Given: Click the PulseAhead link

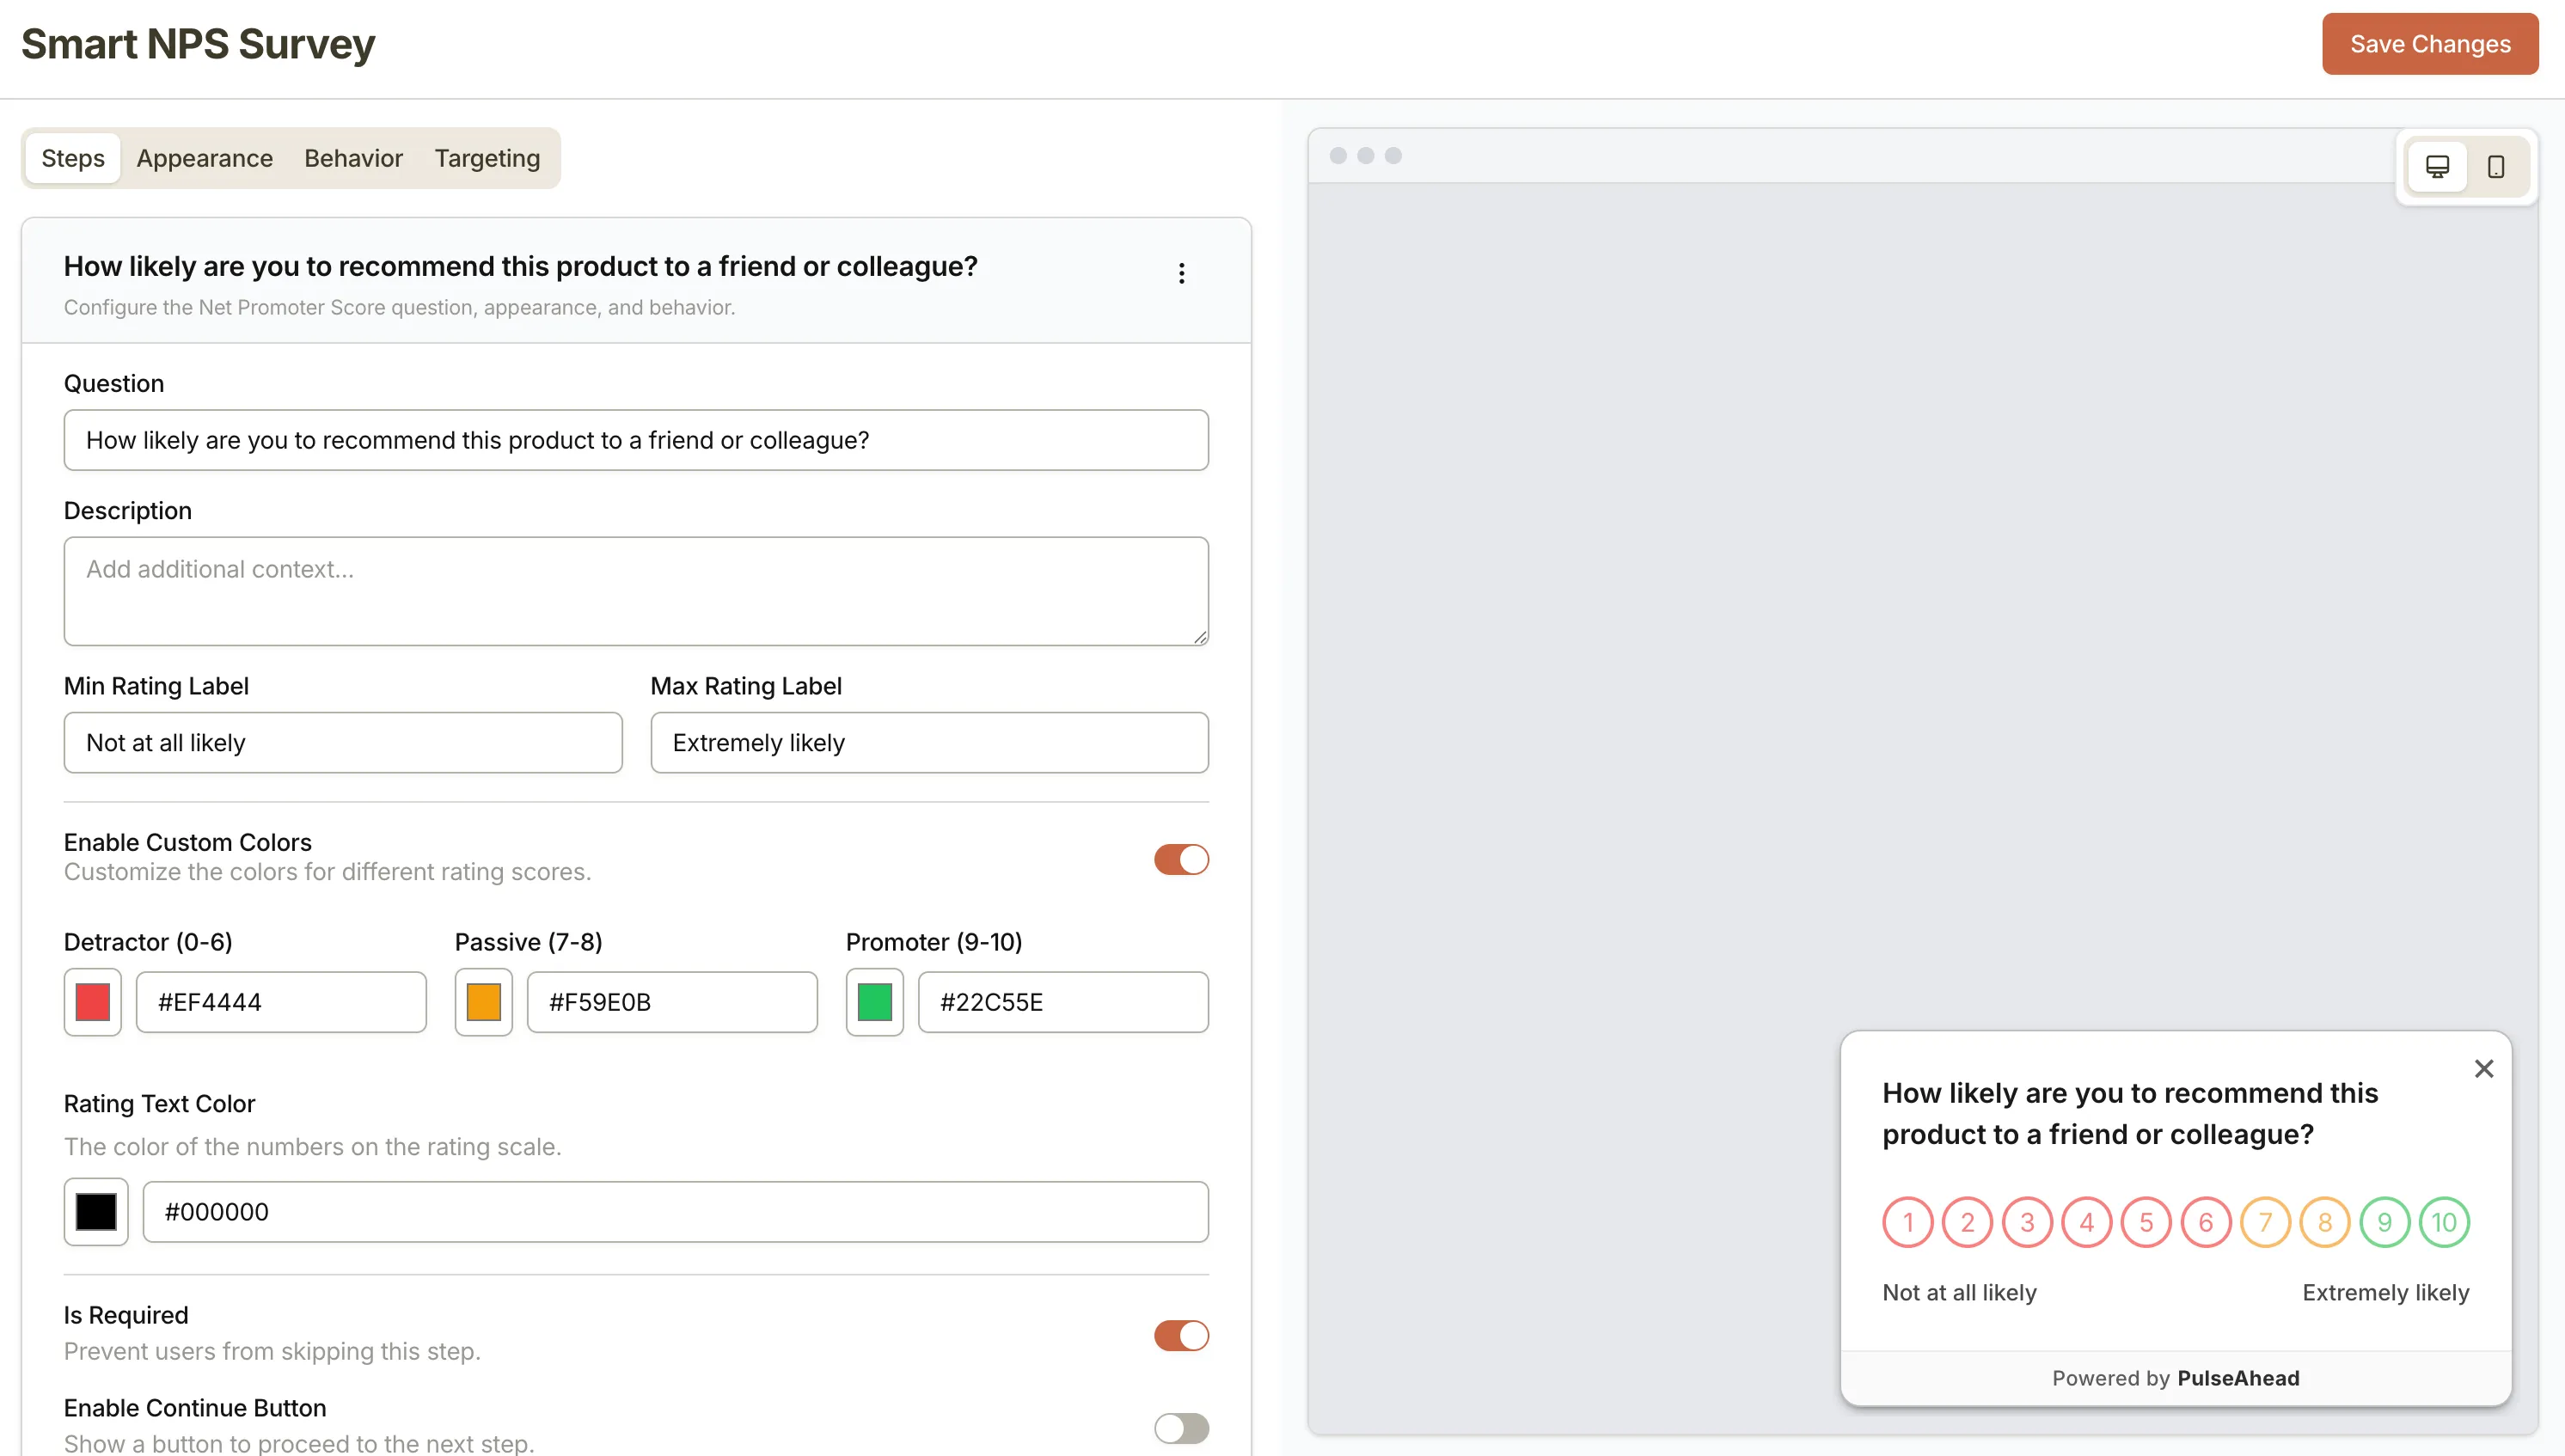Looking at the screenshot, I should click(2238, 1378).
